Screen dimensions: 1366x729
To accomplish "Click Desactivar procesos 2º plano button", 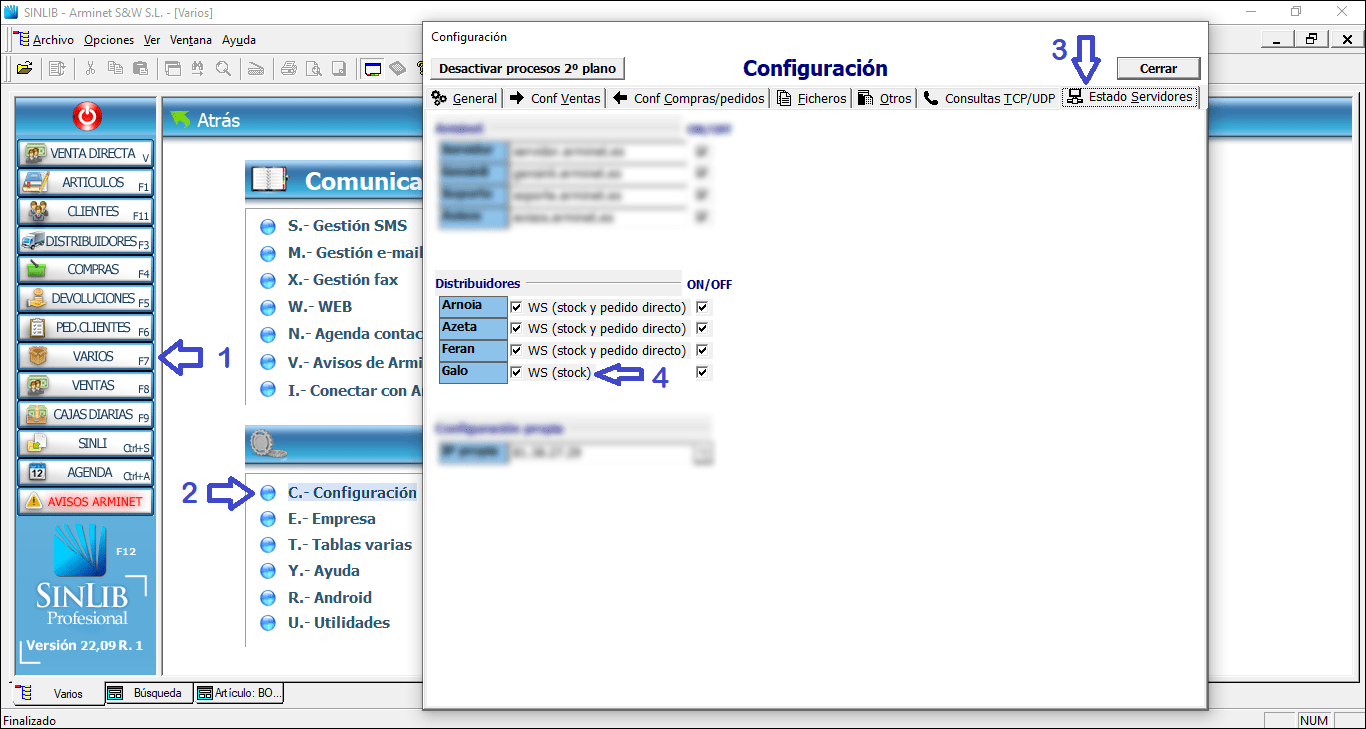I will pos(528,68).
